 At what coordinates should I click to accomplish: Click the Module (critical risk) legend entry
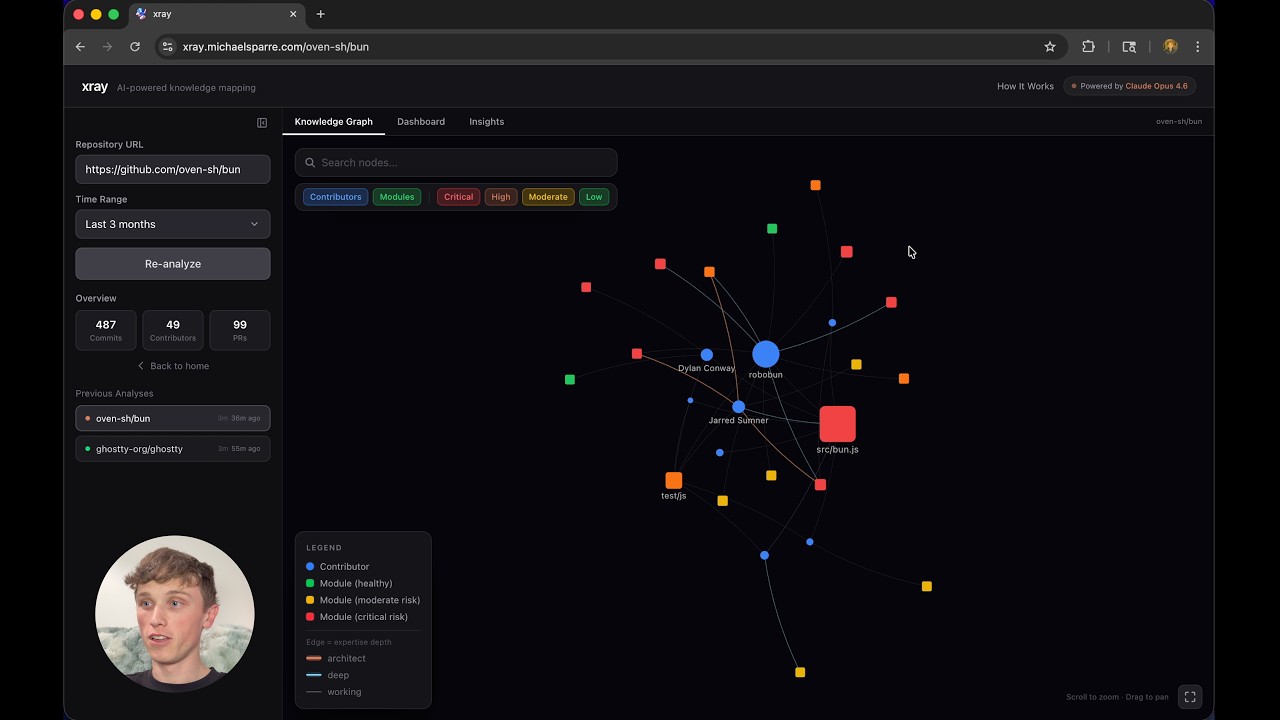(x=357, y=617)
